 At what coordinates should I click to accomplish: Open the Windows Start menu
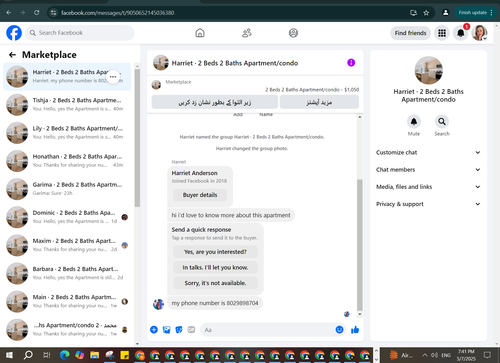tap(9, 355)
